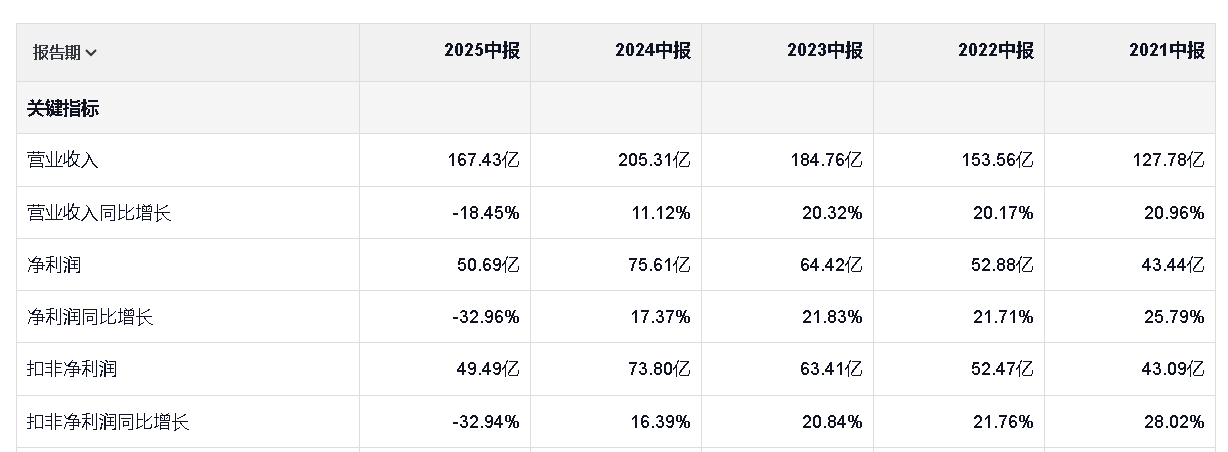Click the 关键指标 section header
1228x452 pixels.
coord(63,108)
